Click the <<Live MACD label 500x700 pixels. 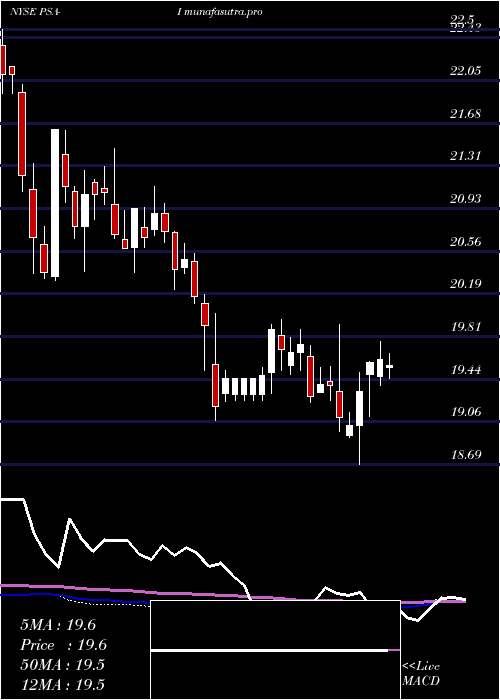pos(421,673)
